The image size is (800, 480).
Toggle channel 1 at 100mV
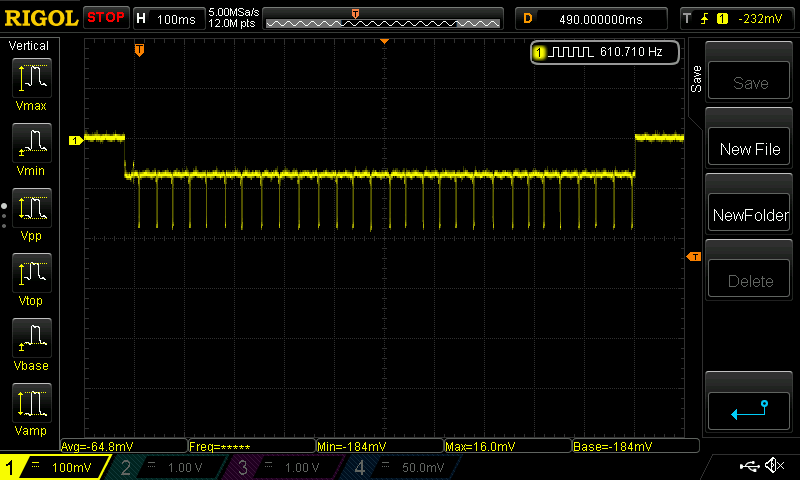pyautogui.click(x=55, y=467)
